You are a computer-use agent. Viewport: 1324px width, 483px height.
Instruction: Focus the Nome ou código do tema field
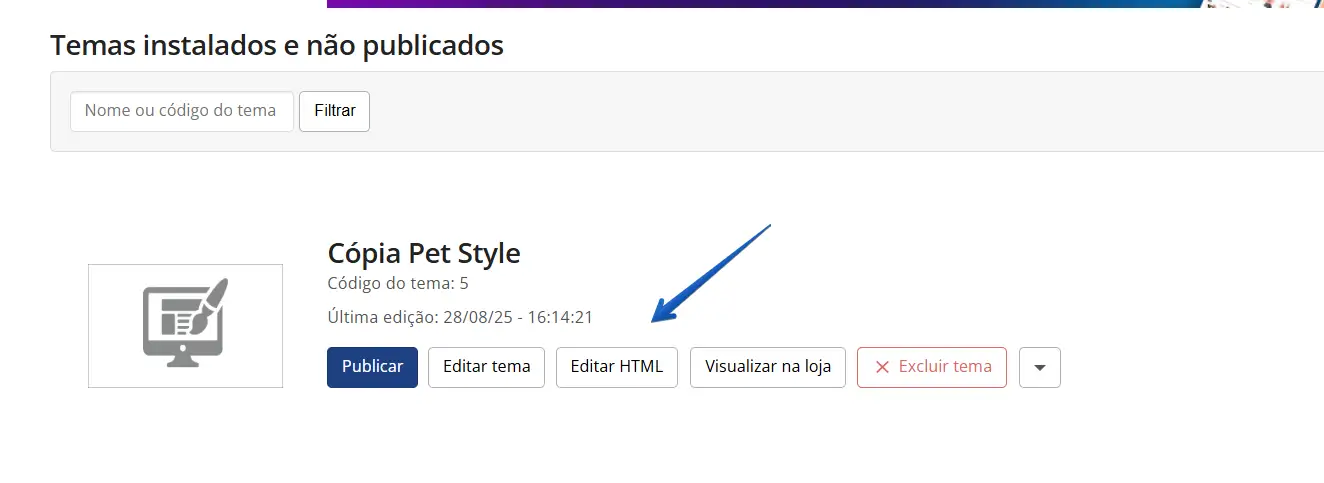(181, 111)
